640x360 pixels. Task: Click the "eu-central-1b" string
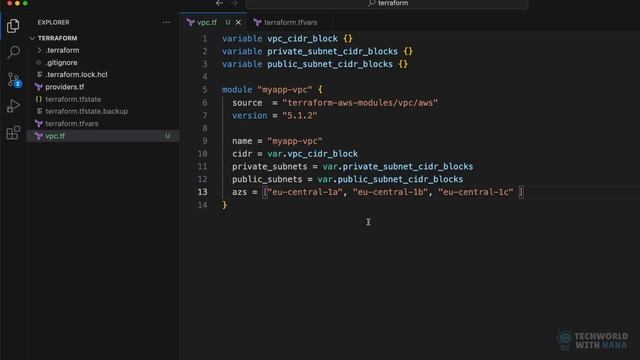390,192
